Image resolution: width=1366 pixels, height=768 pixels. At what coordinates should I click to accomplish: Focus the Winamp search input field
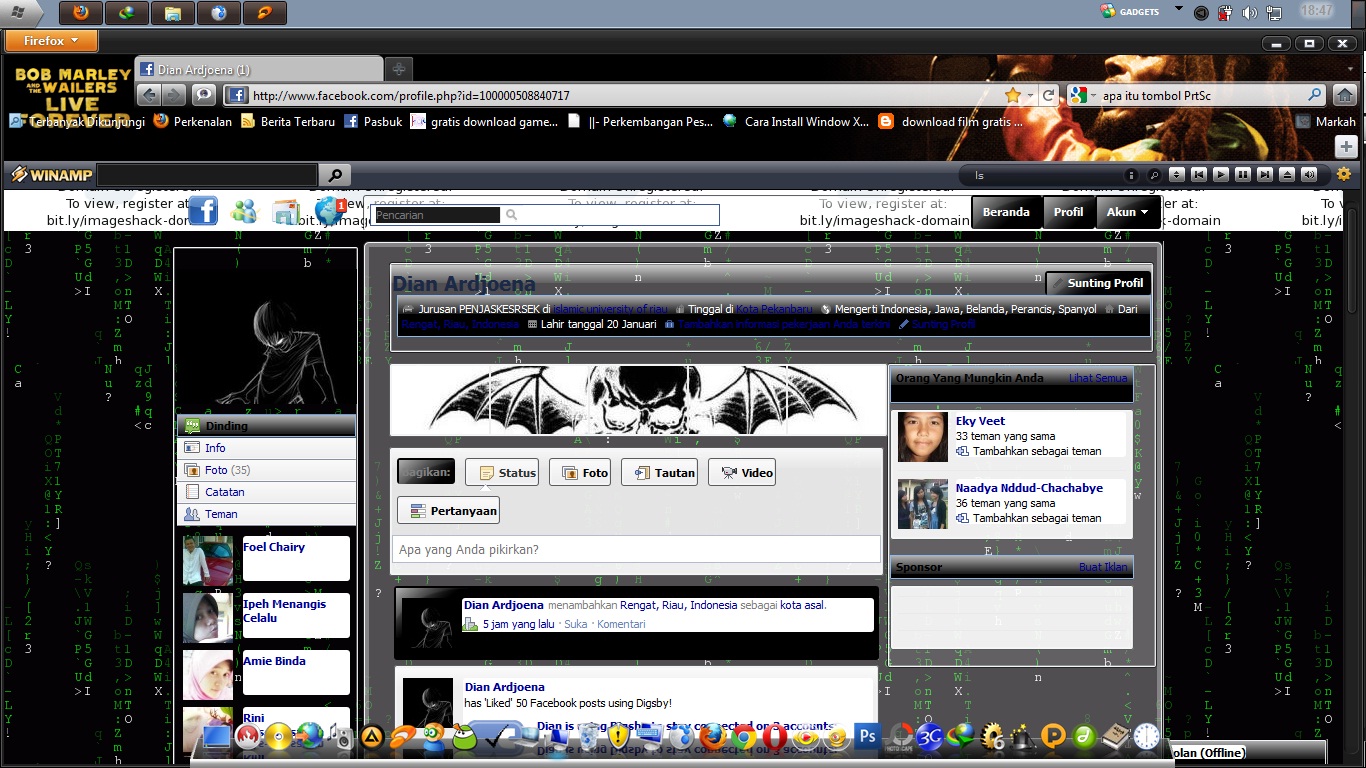(207, 175)
